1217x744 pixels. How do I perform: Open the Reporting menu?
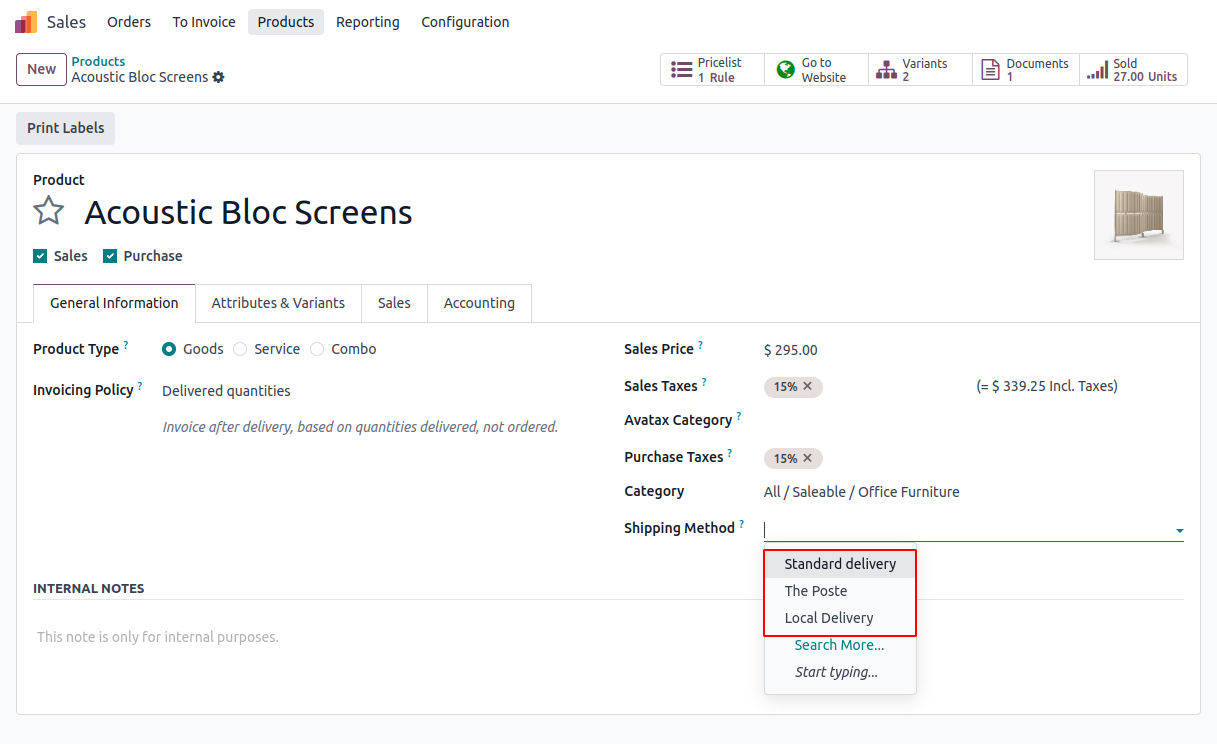coord(367,22)
